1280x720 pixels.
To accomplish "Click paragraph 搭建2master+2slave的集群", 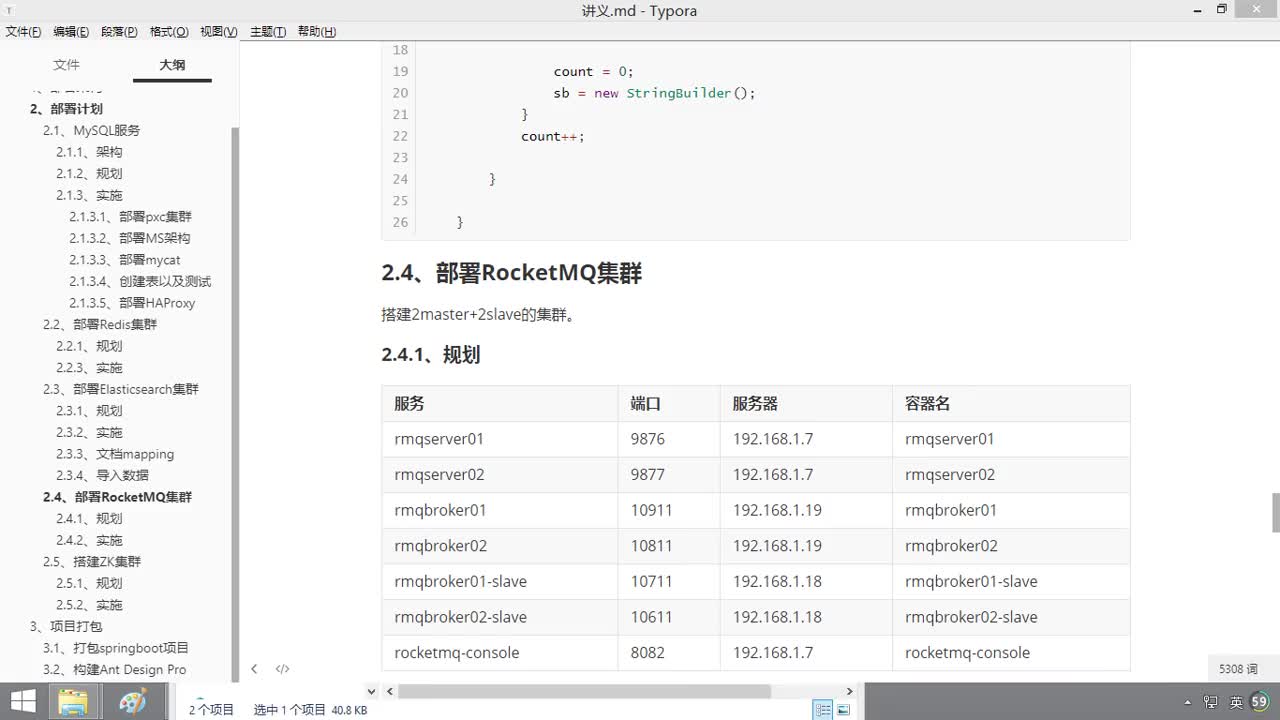I will coord(481,315).
